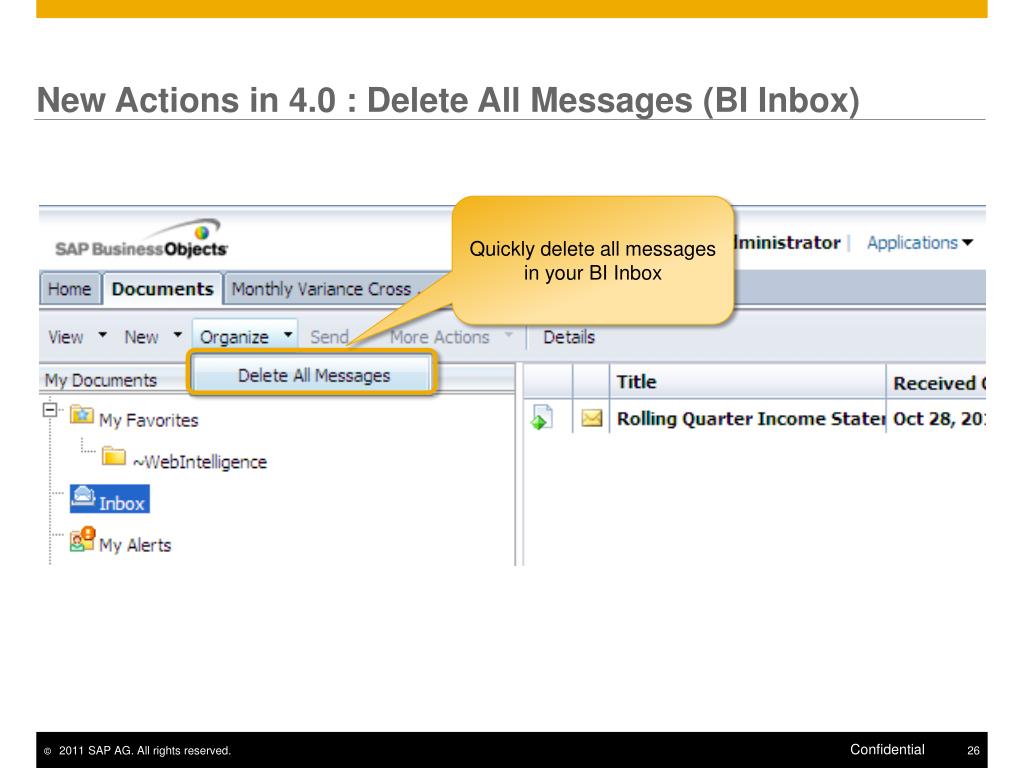Click the My Alerts icon
This screenshot has height=768, width=1024.
(82, 540)
